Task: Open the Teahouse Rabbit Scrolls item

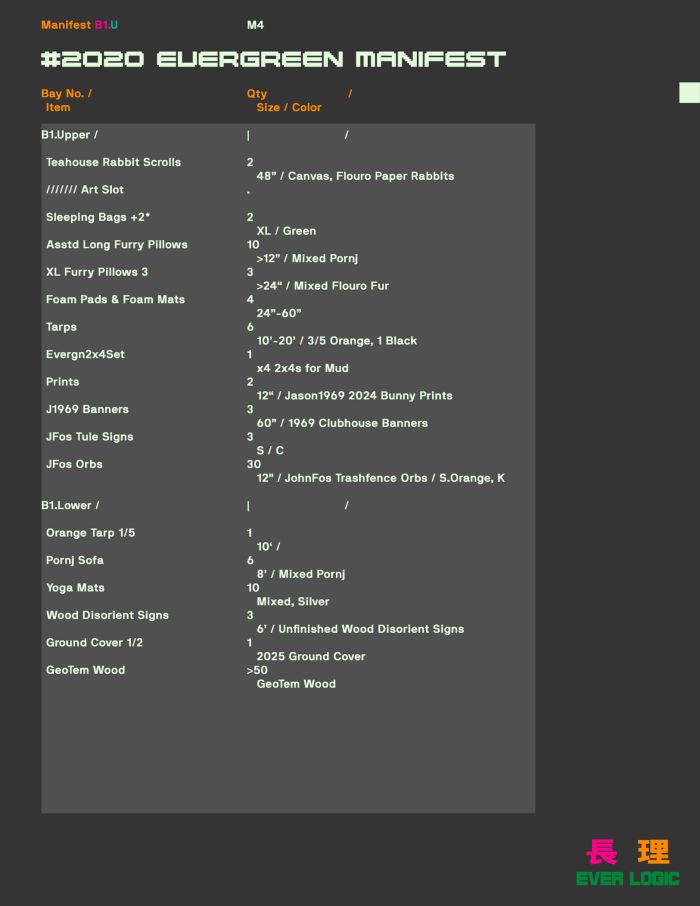Action: click(x=113, y=162)
